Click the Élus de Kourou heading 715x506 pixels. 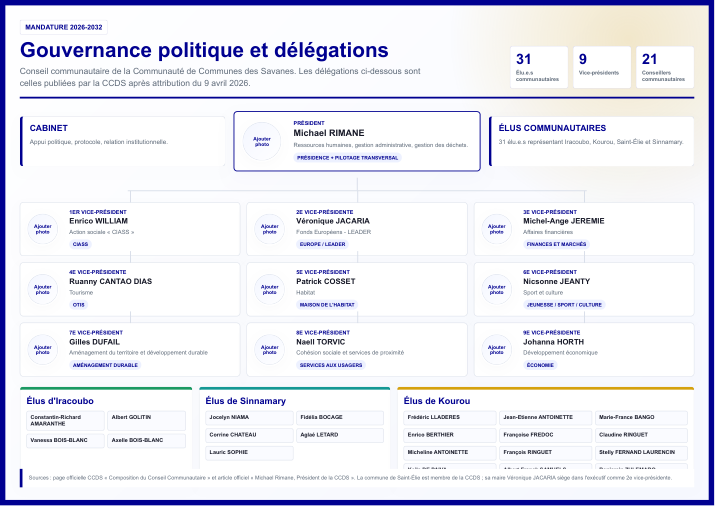click(436, 401)
